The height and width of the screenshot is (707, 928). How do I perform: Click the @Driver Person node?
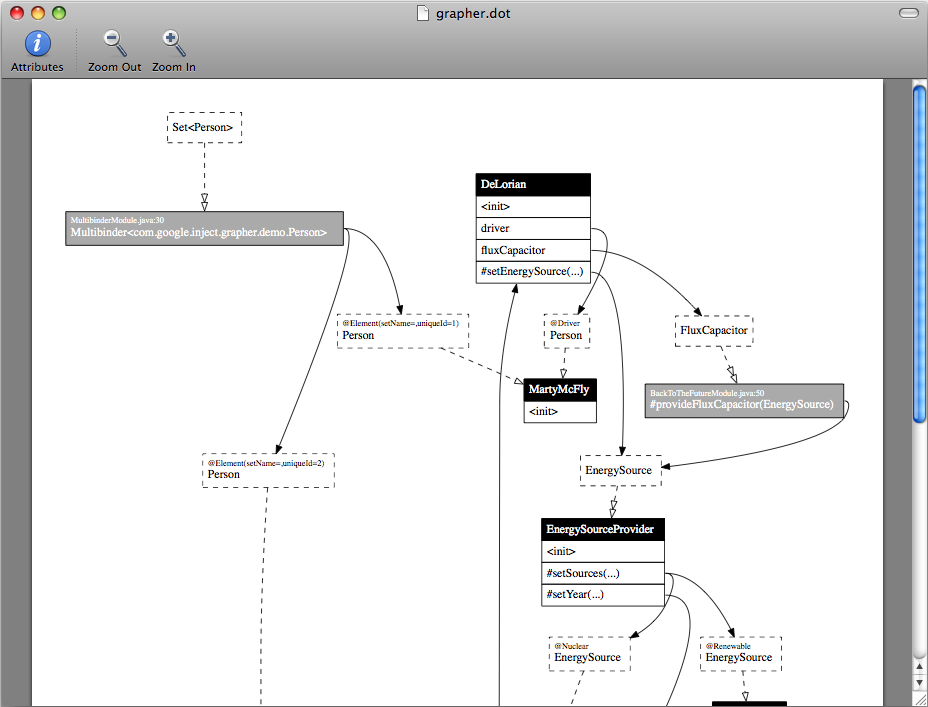coord(566,331)
